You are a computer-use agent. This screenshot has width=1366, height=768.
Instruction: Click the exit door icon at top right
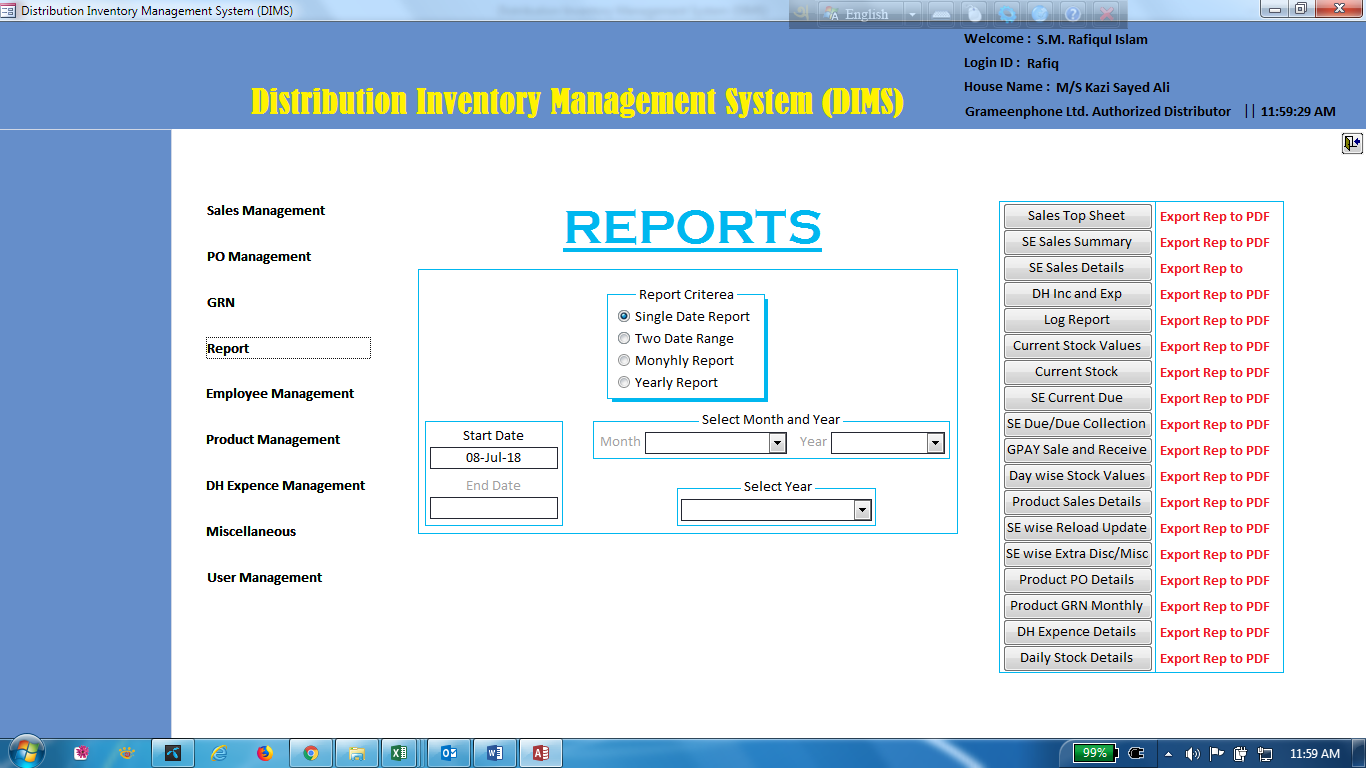(x=1352, y=143)
